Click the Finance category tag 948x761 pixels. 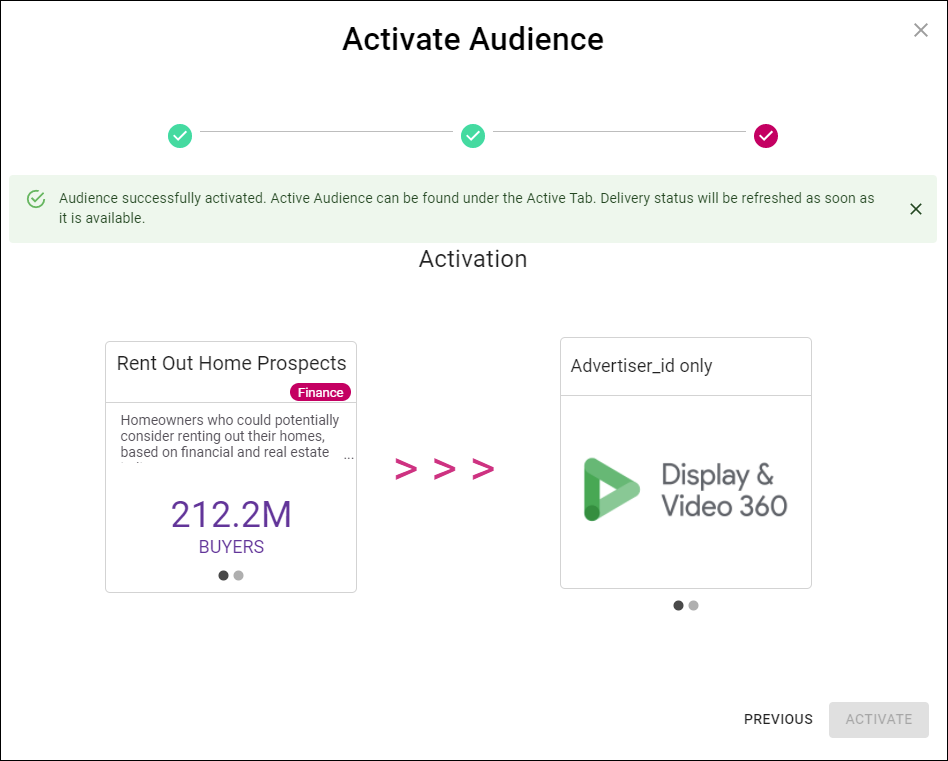[x=320, y=392]
